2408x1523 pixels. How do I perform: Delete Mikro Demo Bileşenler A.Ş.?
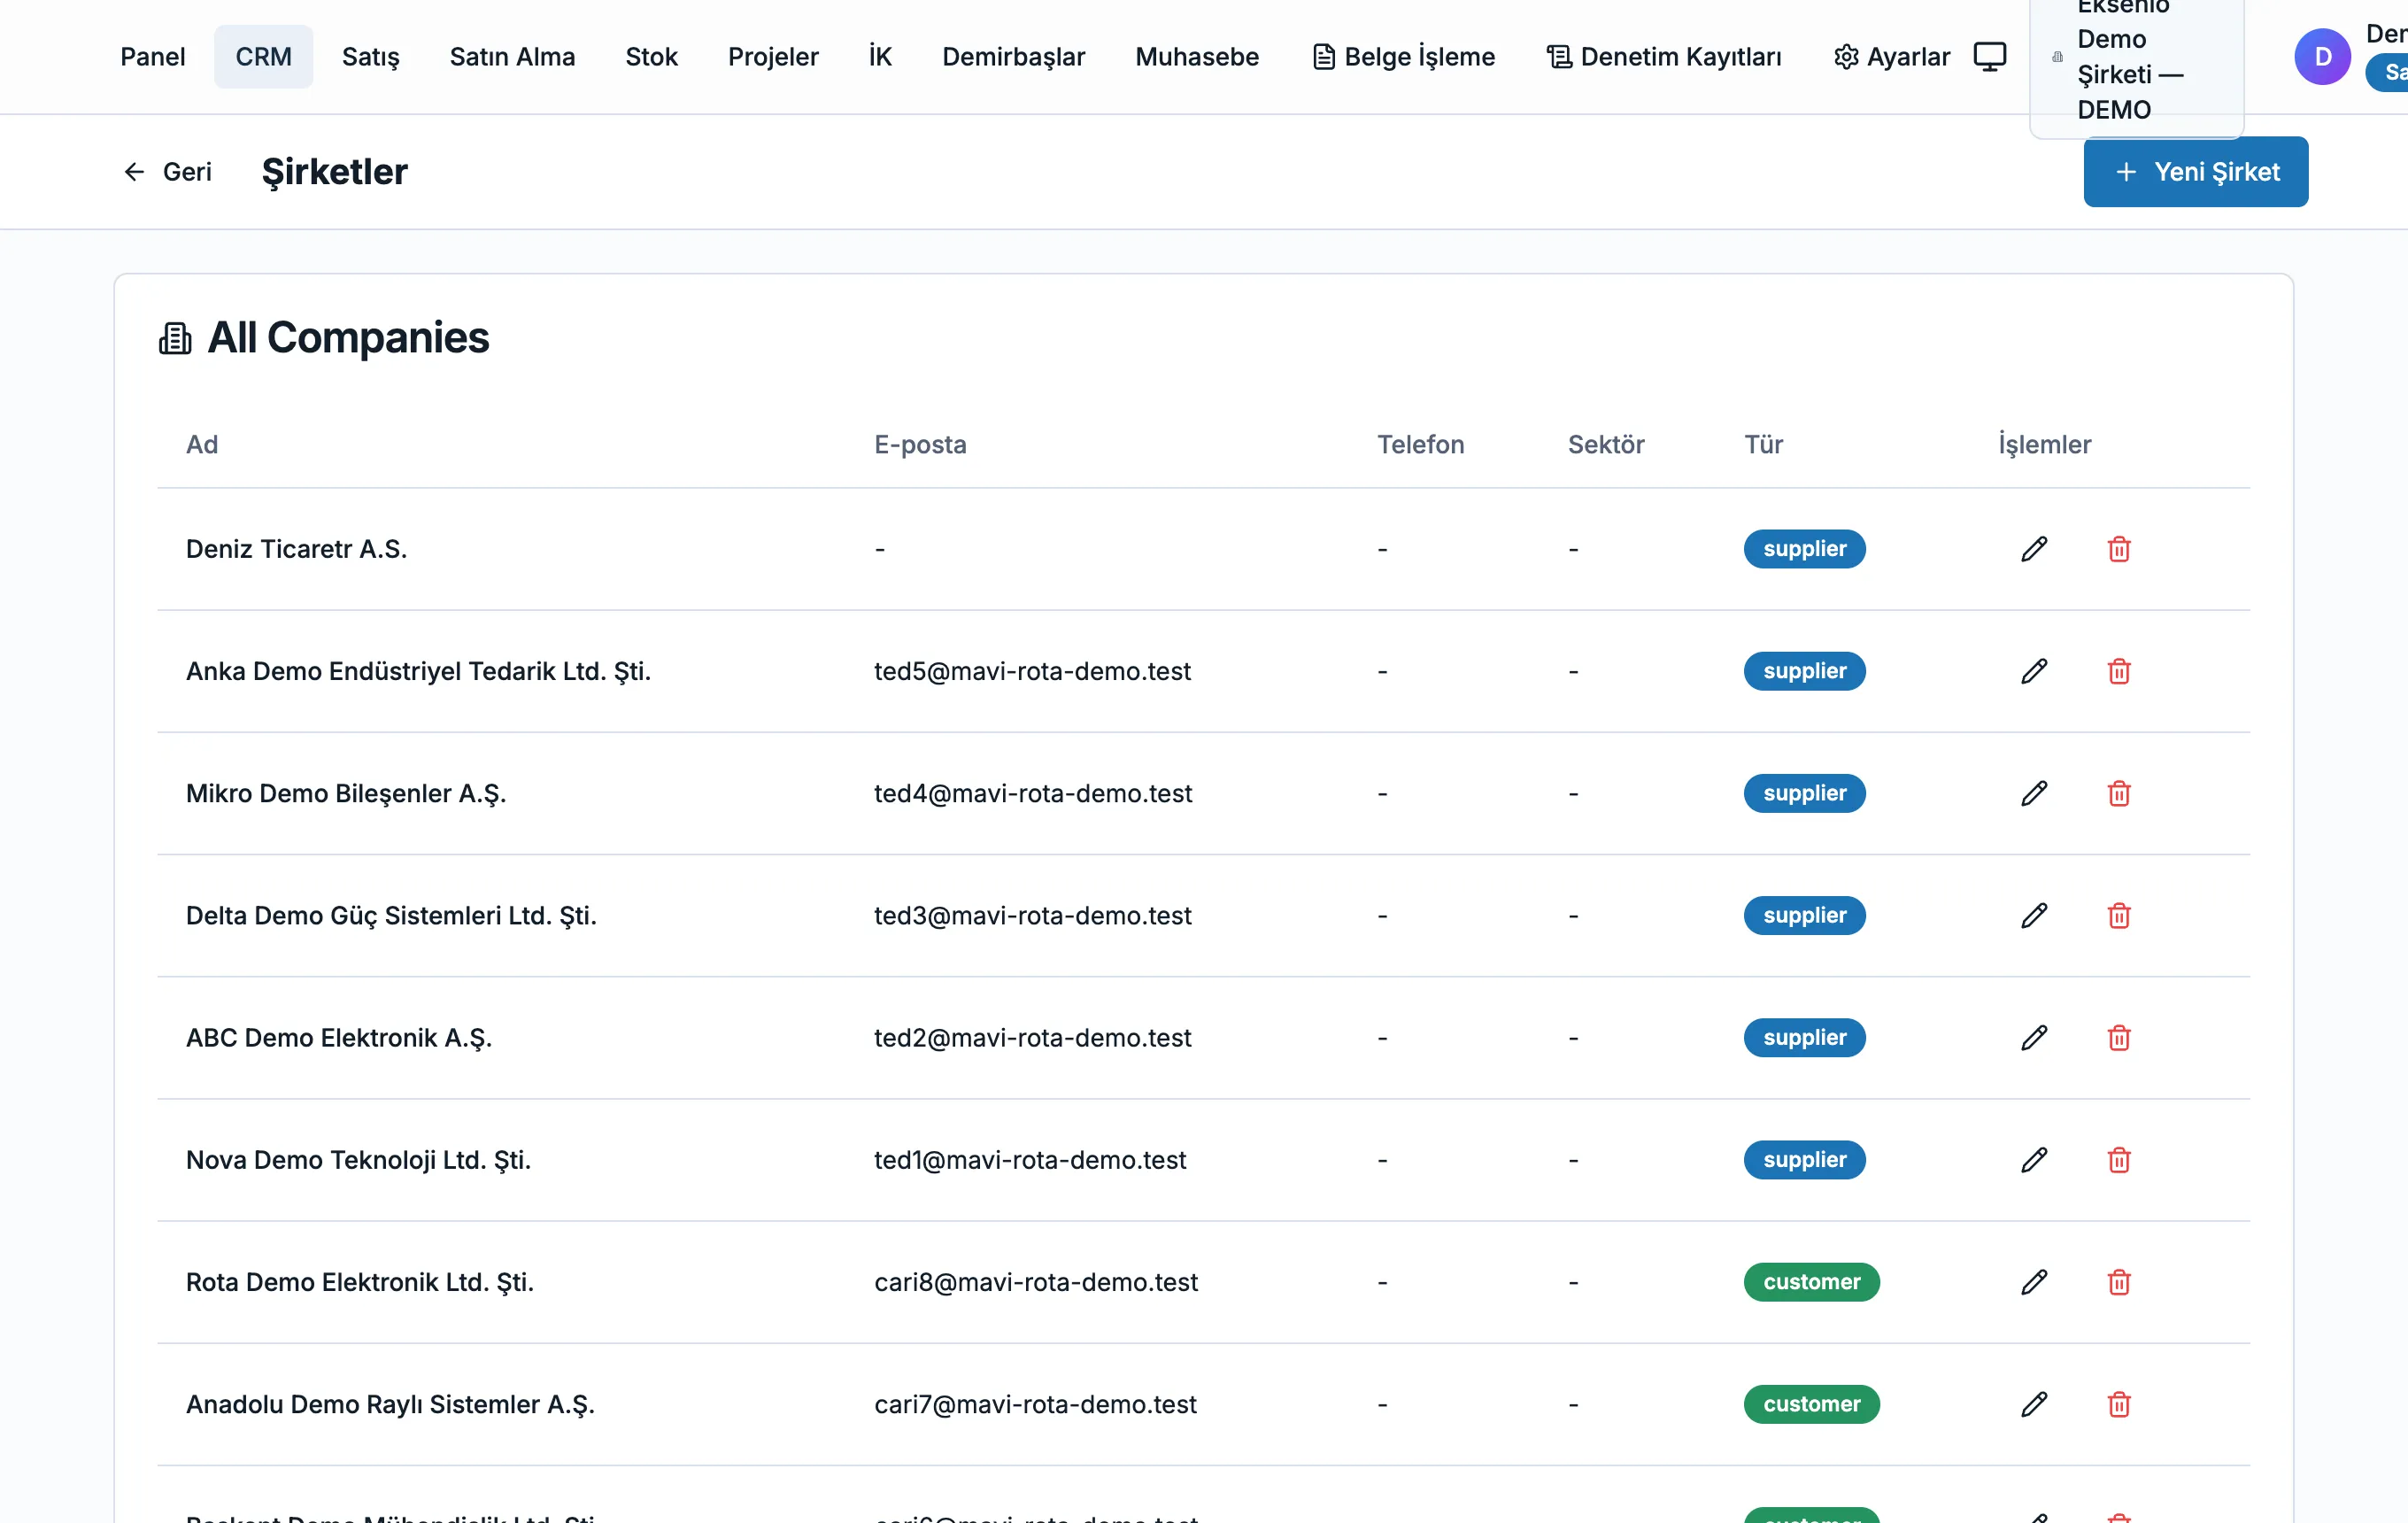(x=2118, y=793)
